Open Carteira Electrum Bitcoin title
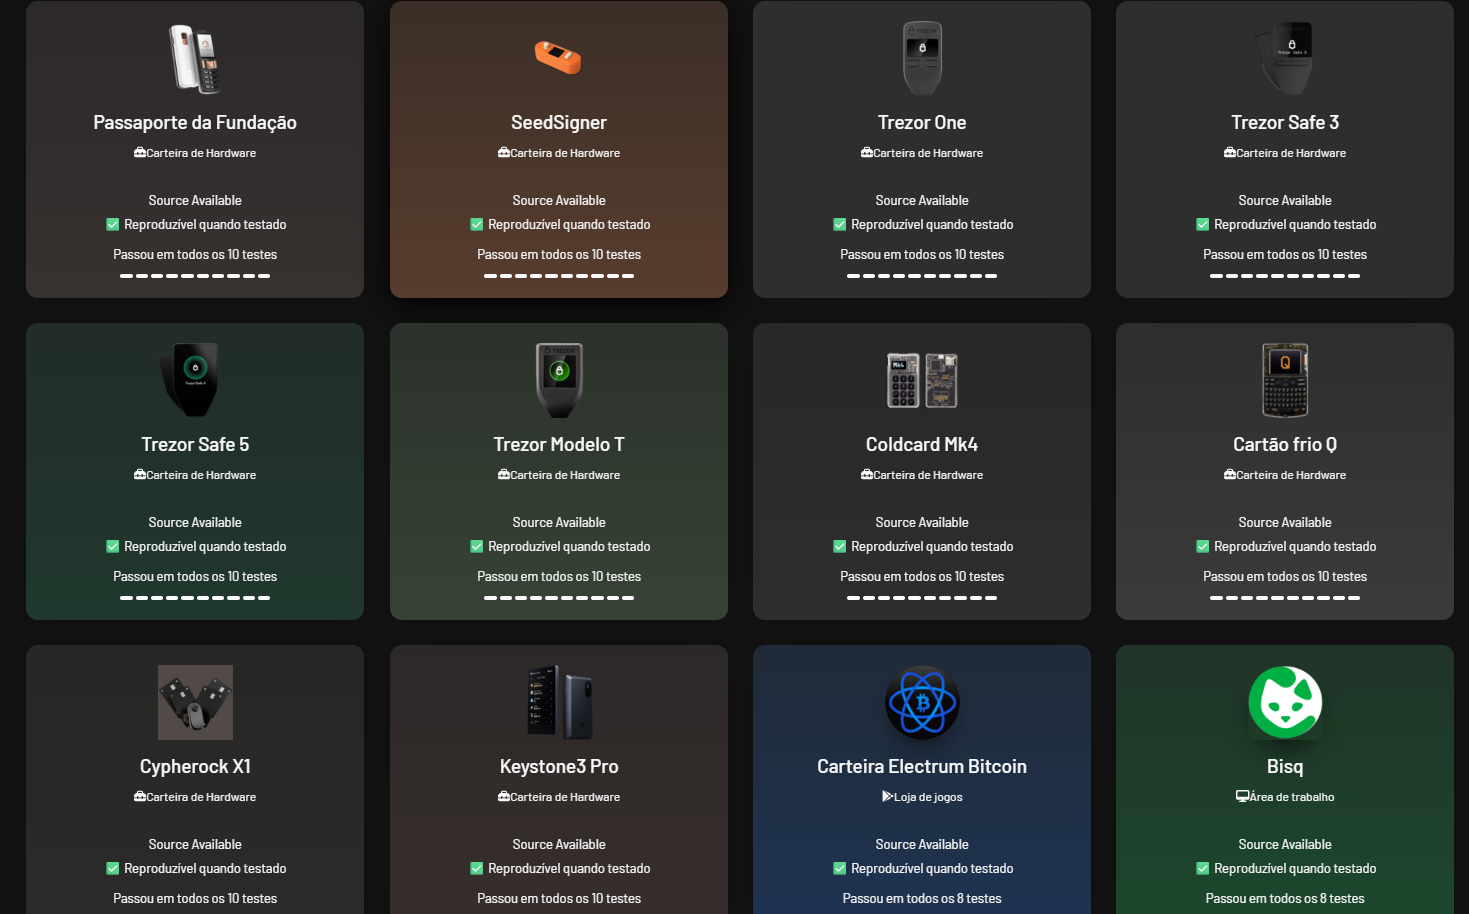1469x914 pixels. click(922, 766)
